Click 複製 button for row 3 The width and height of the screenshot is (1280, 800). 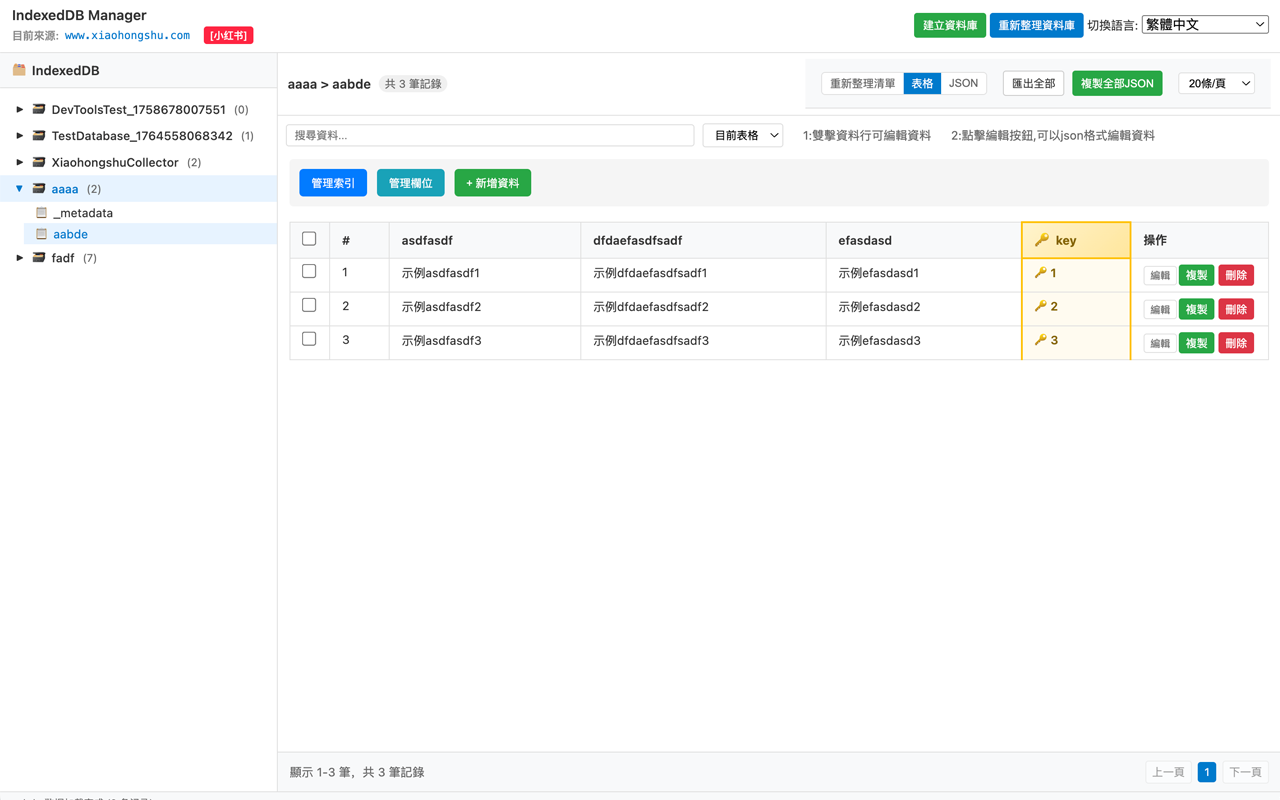pyautogui.click(x=1196, y=343)
